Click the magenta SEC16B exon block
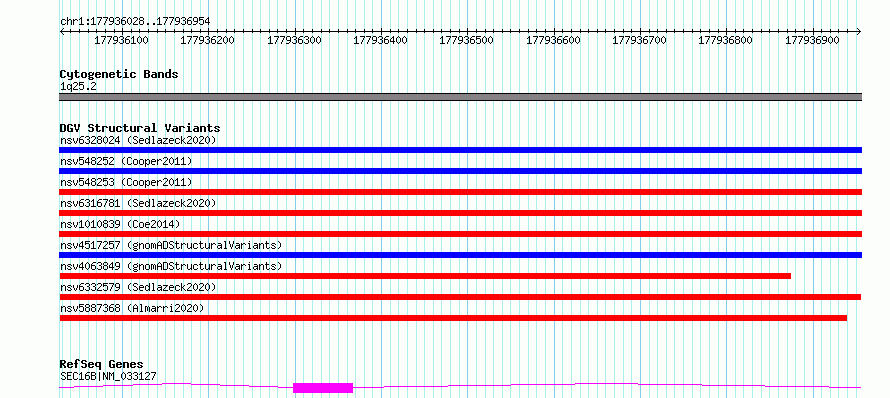The height and width of the screenshot is (398, 890). pos(323,388)
